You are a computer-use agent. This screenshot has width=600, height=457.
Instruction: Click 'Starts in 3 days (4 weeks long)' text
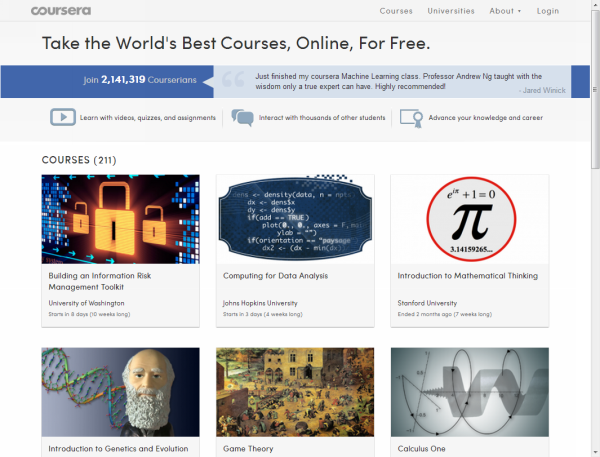coord(262,314)
